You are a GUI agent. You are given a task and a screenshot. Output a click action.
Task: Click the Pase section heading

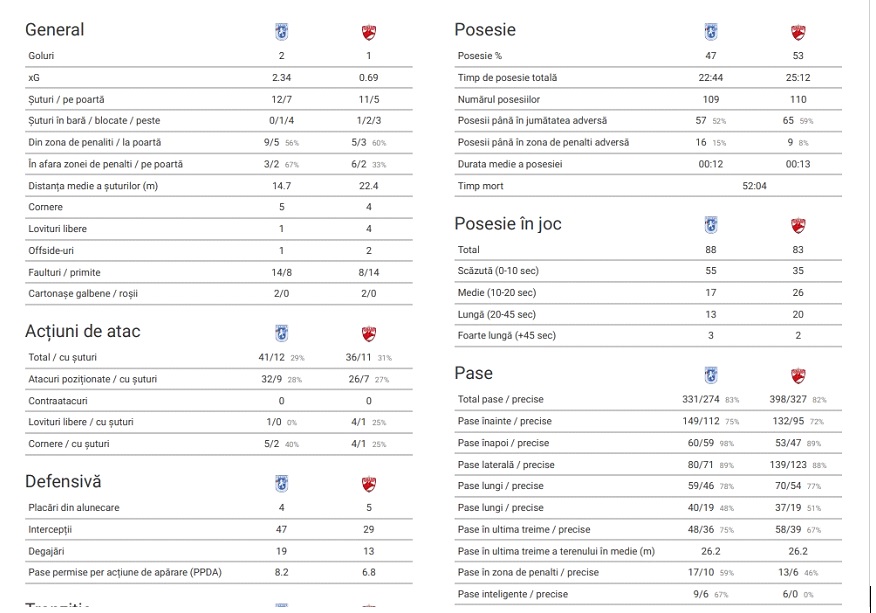click(473, 373)
